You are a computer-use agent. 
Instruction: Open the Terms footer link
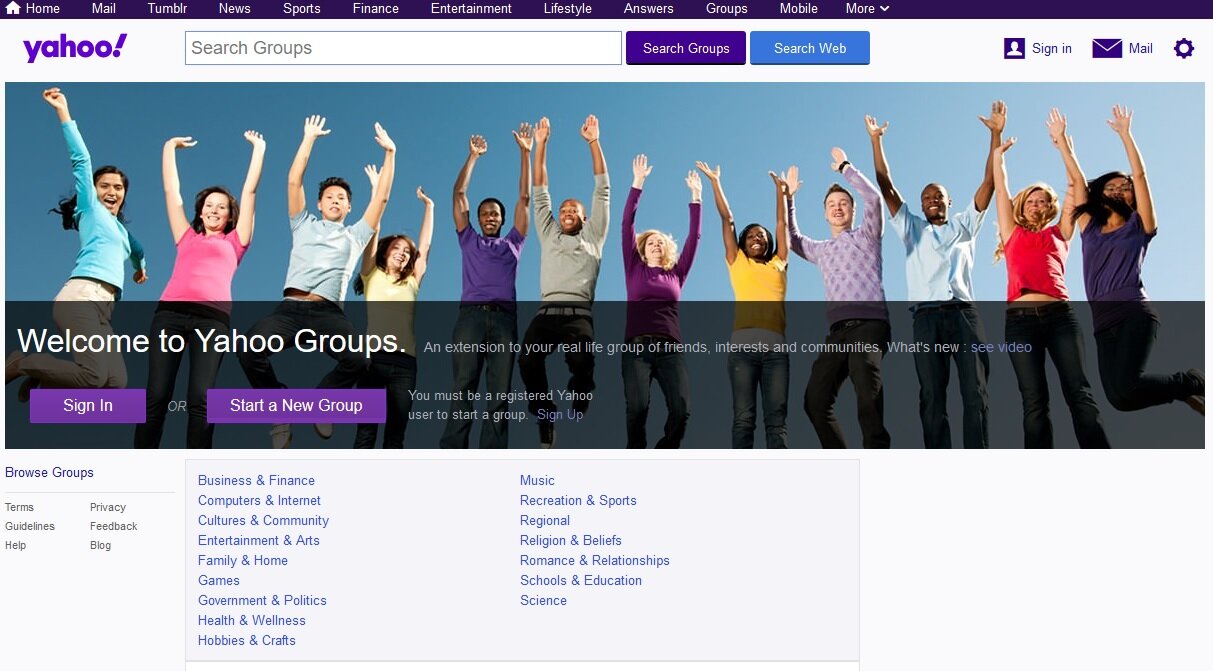pos(19,507)
